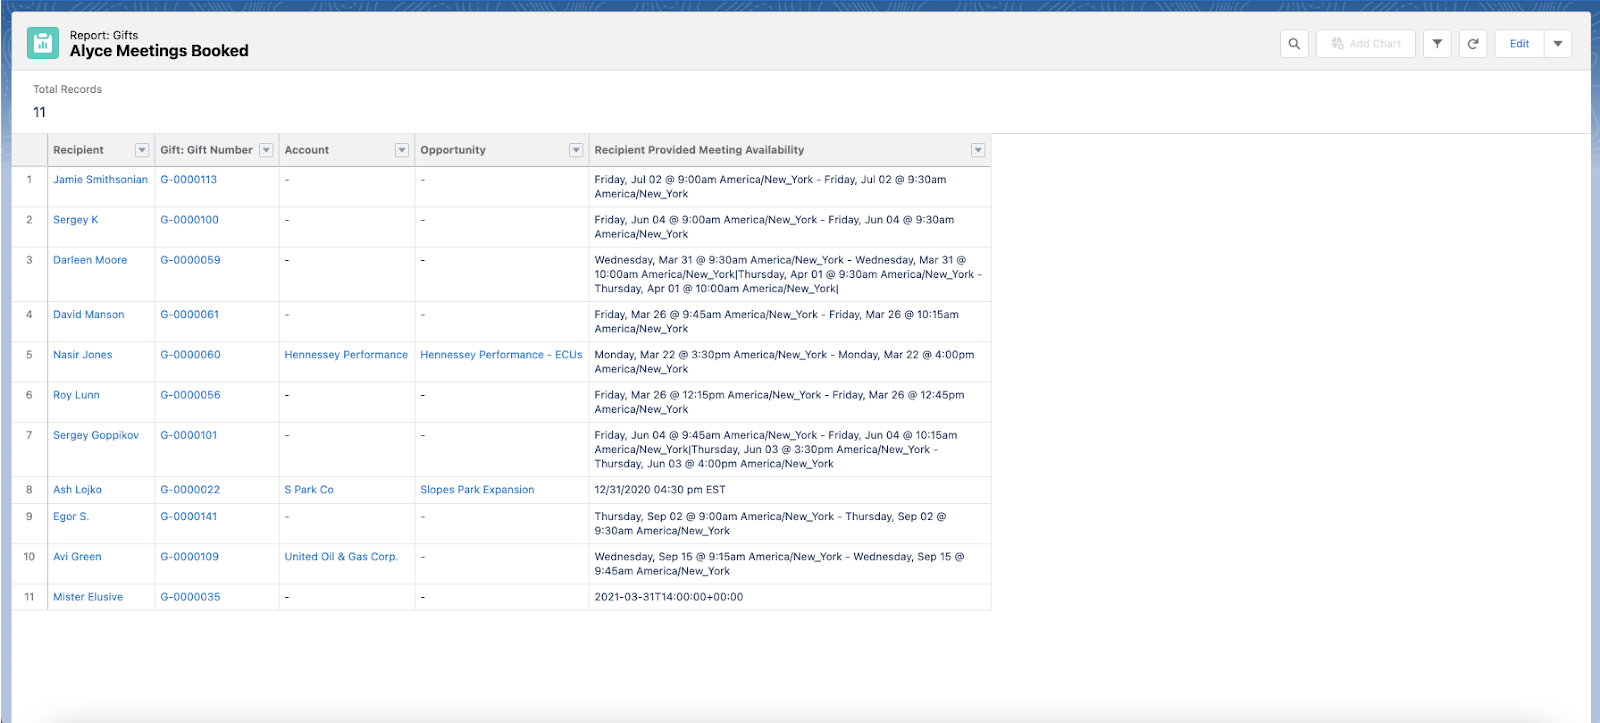Click the report clipboard icon
Screen dimensions: 1600x723
pos(42,43)
